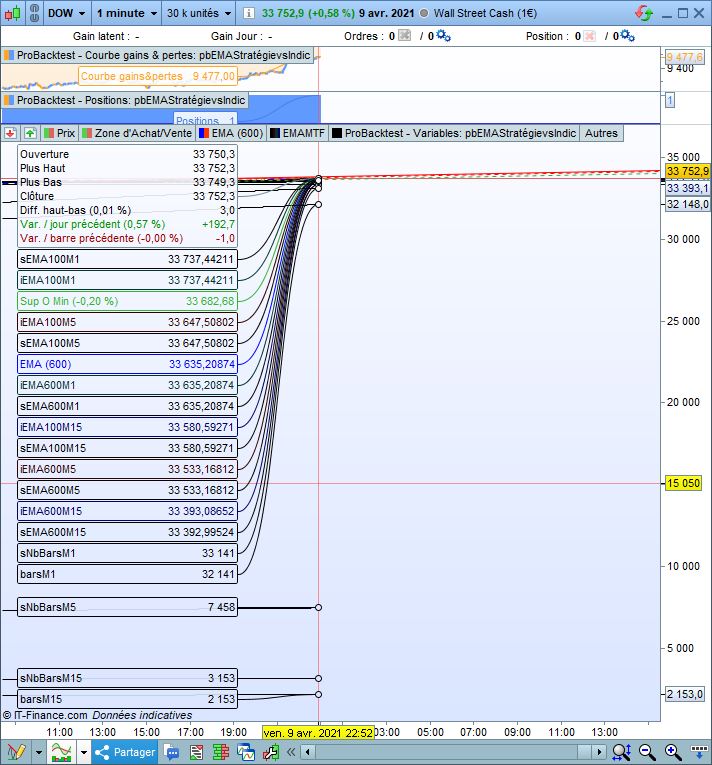Viewport: 712px width, 765px height.
Task: Open the 30 k unités dropdown
Action: coord(200,13)
